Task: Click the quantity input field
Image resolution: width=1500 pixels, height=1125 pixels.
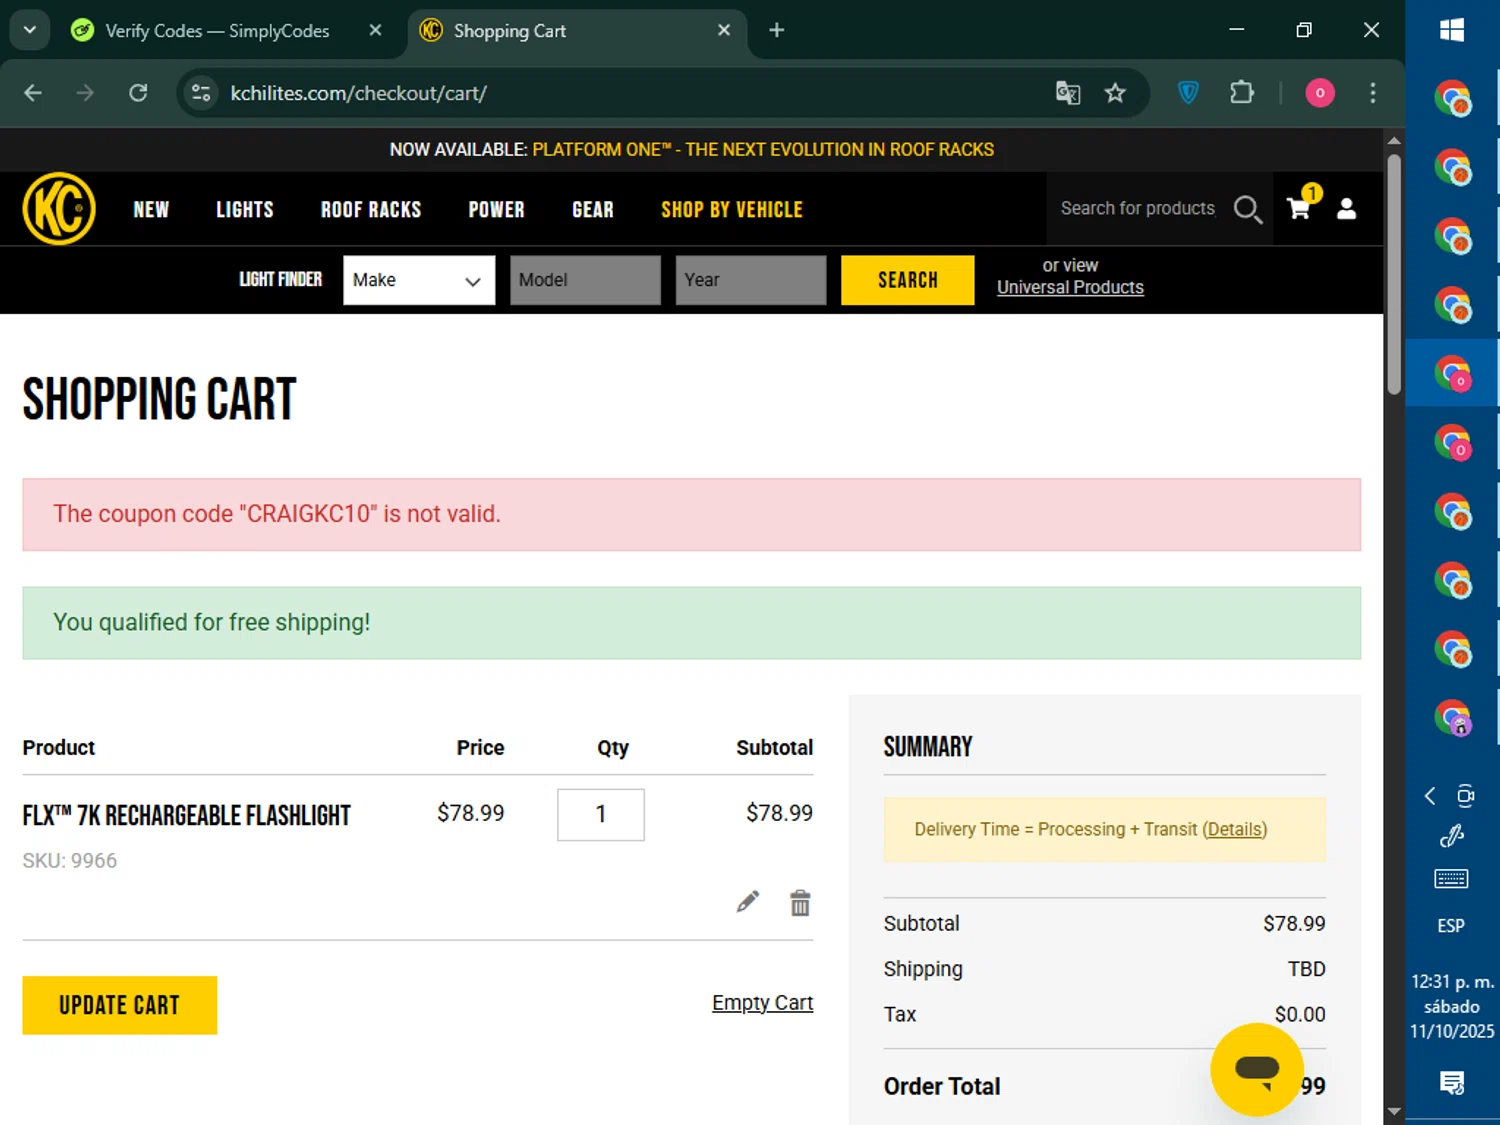Action: click(601, 814)
